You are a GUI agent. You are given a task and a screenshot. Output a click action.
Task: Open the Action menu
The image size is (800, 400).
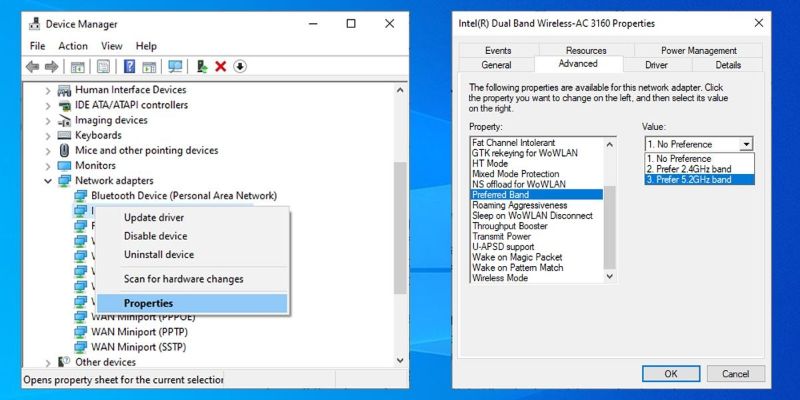73,46
